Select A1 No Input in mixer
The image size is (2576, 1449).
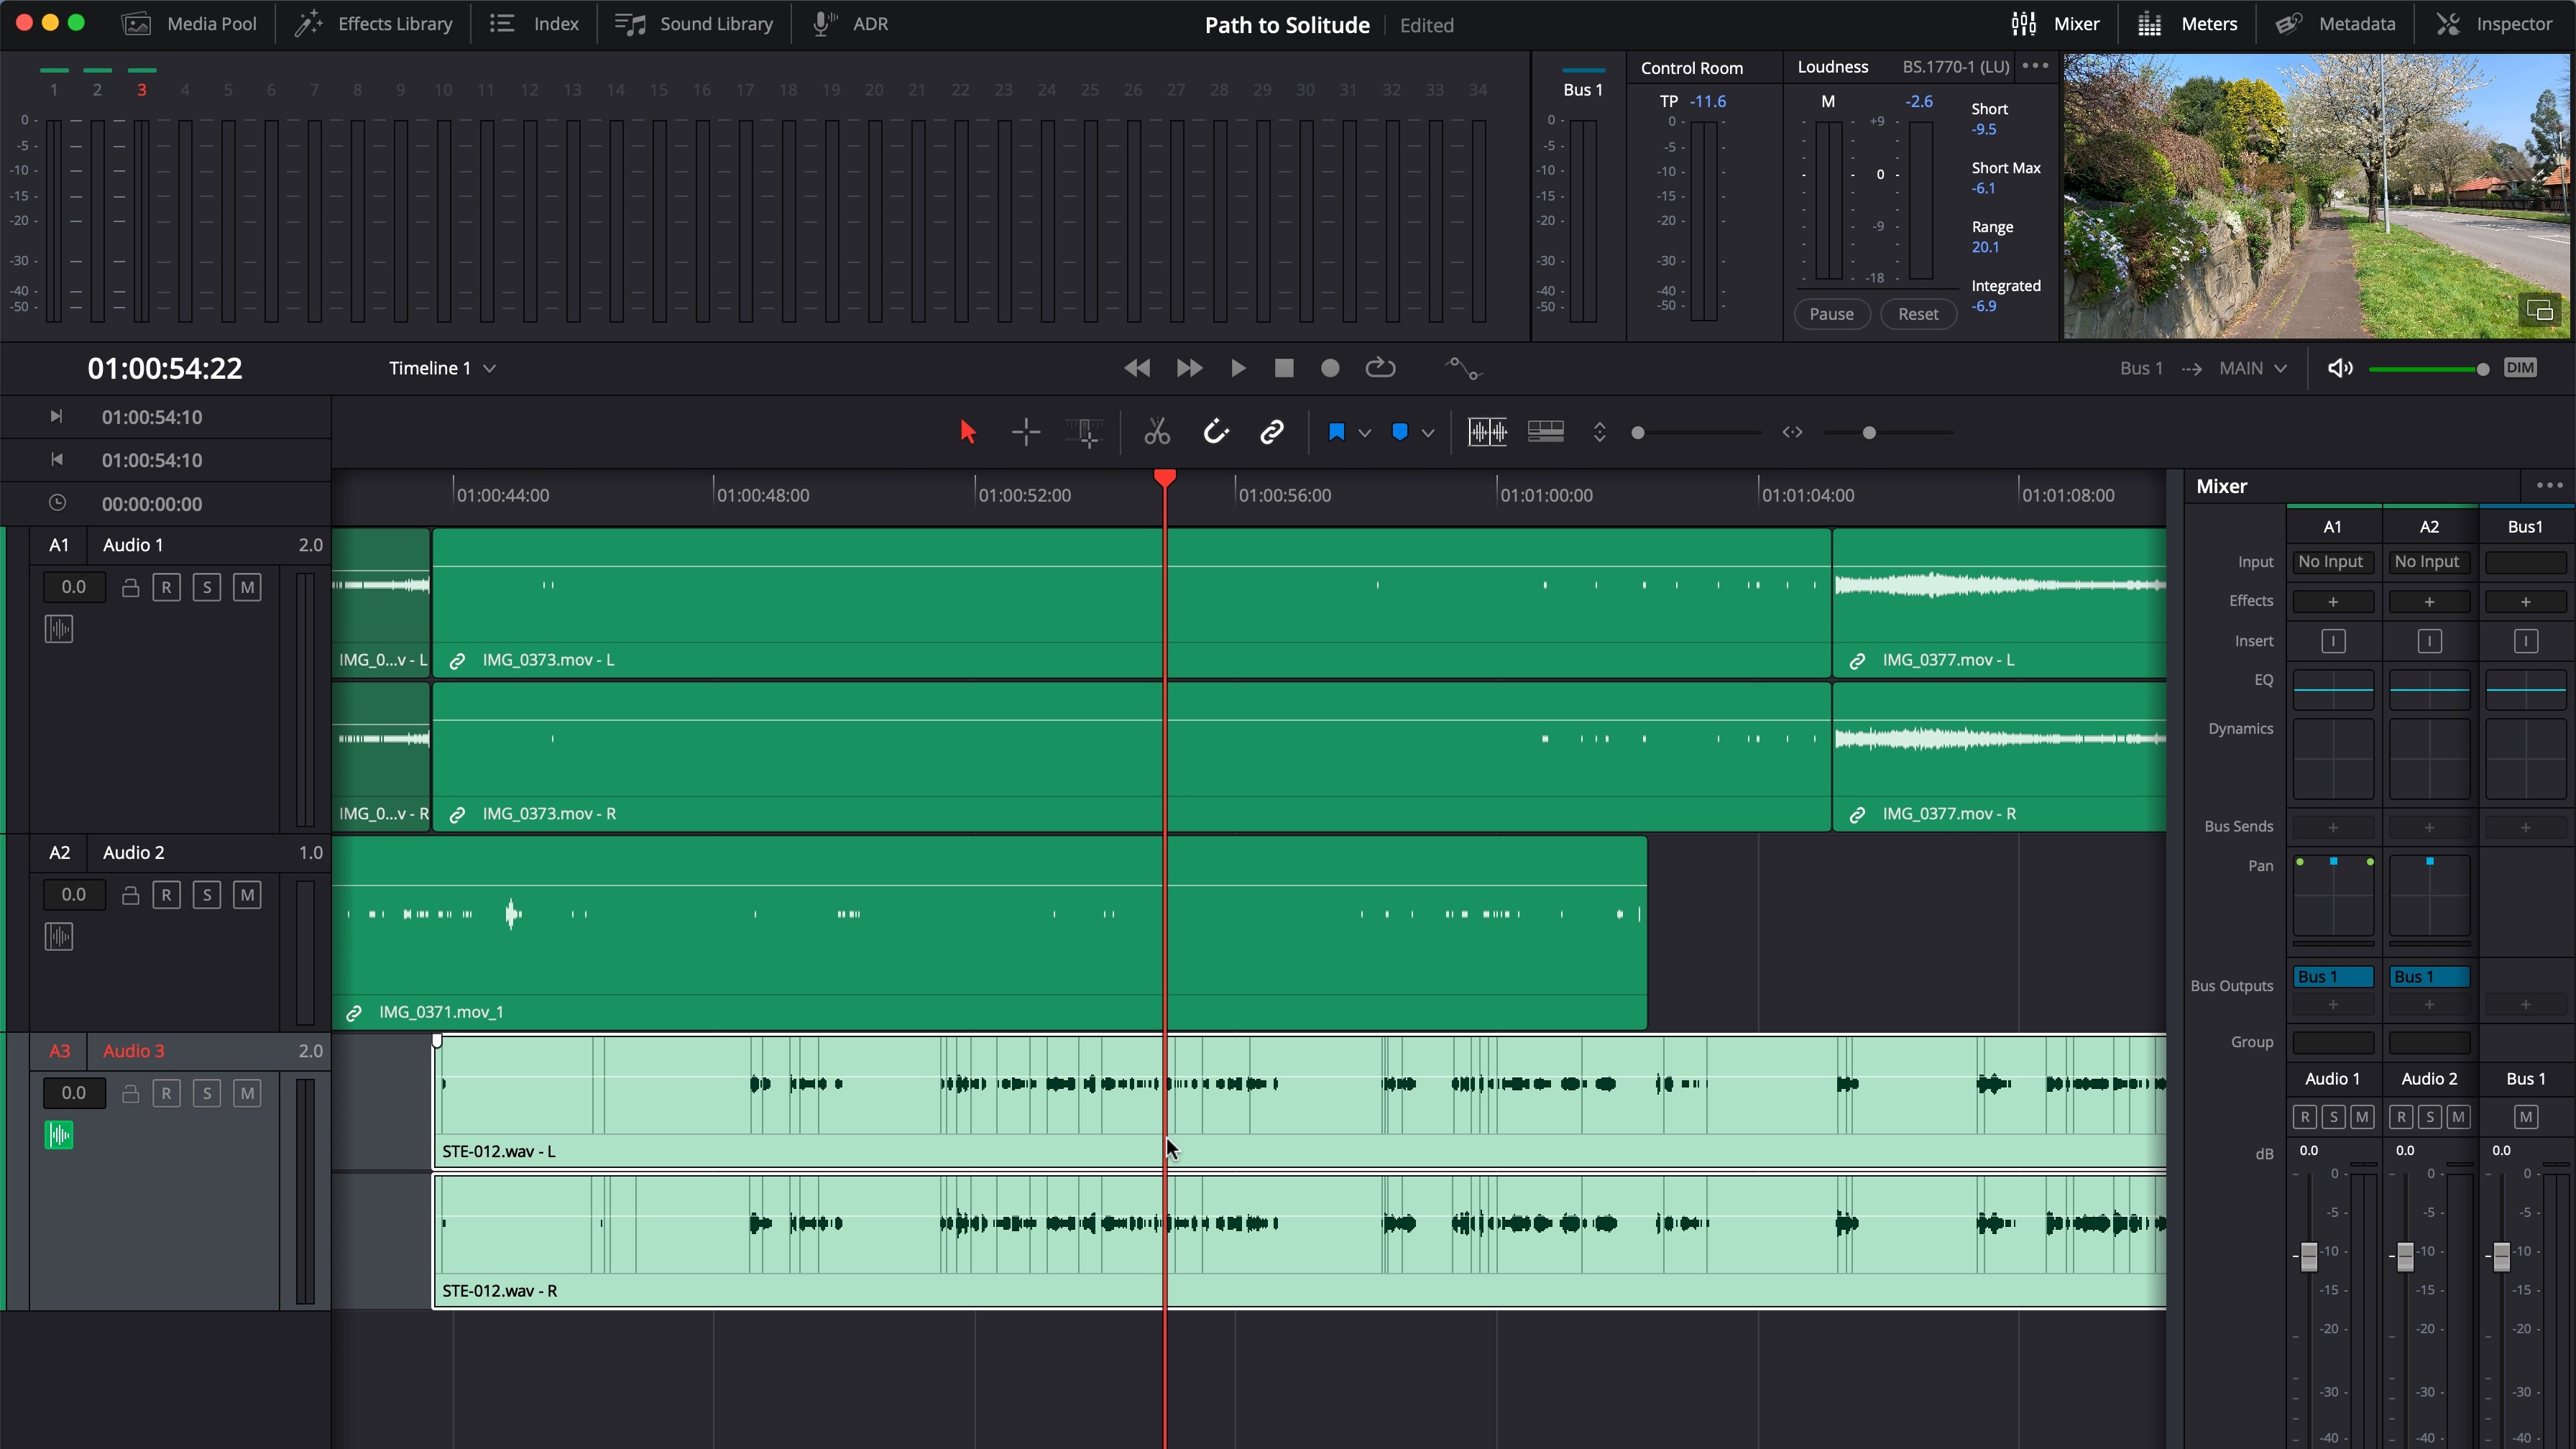(x=2332, y=562)
